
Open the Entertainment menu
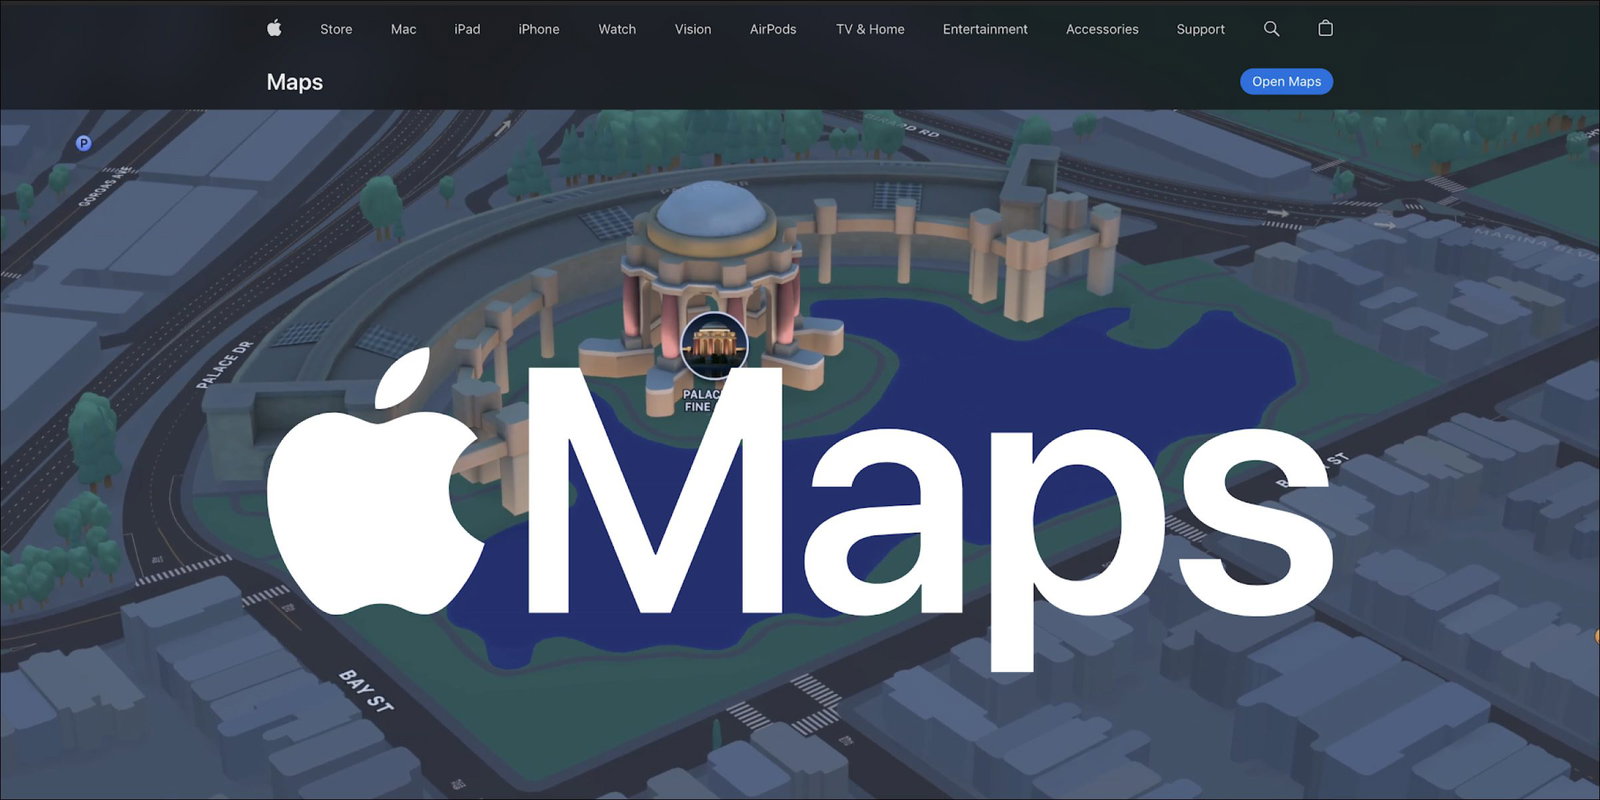985,29
